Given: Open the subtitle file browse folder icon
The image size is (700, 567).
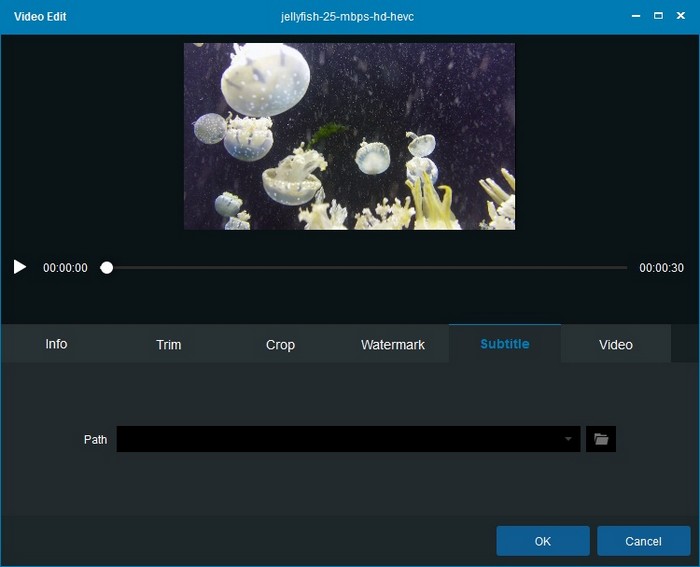Looking at the screenshot, I should [x=601, y=439].
